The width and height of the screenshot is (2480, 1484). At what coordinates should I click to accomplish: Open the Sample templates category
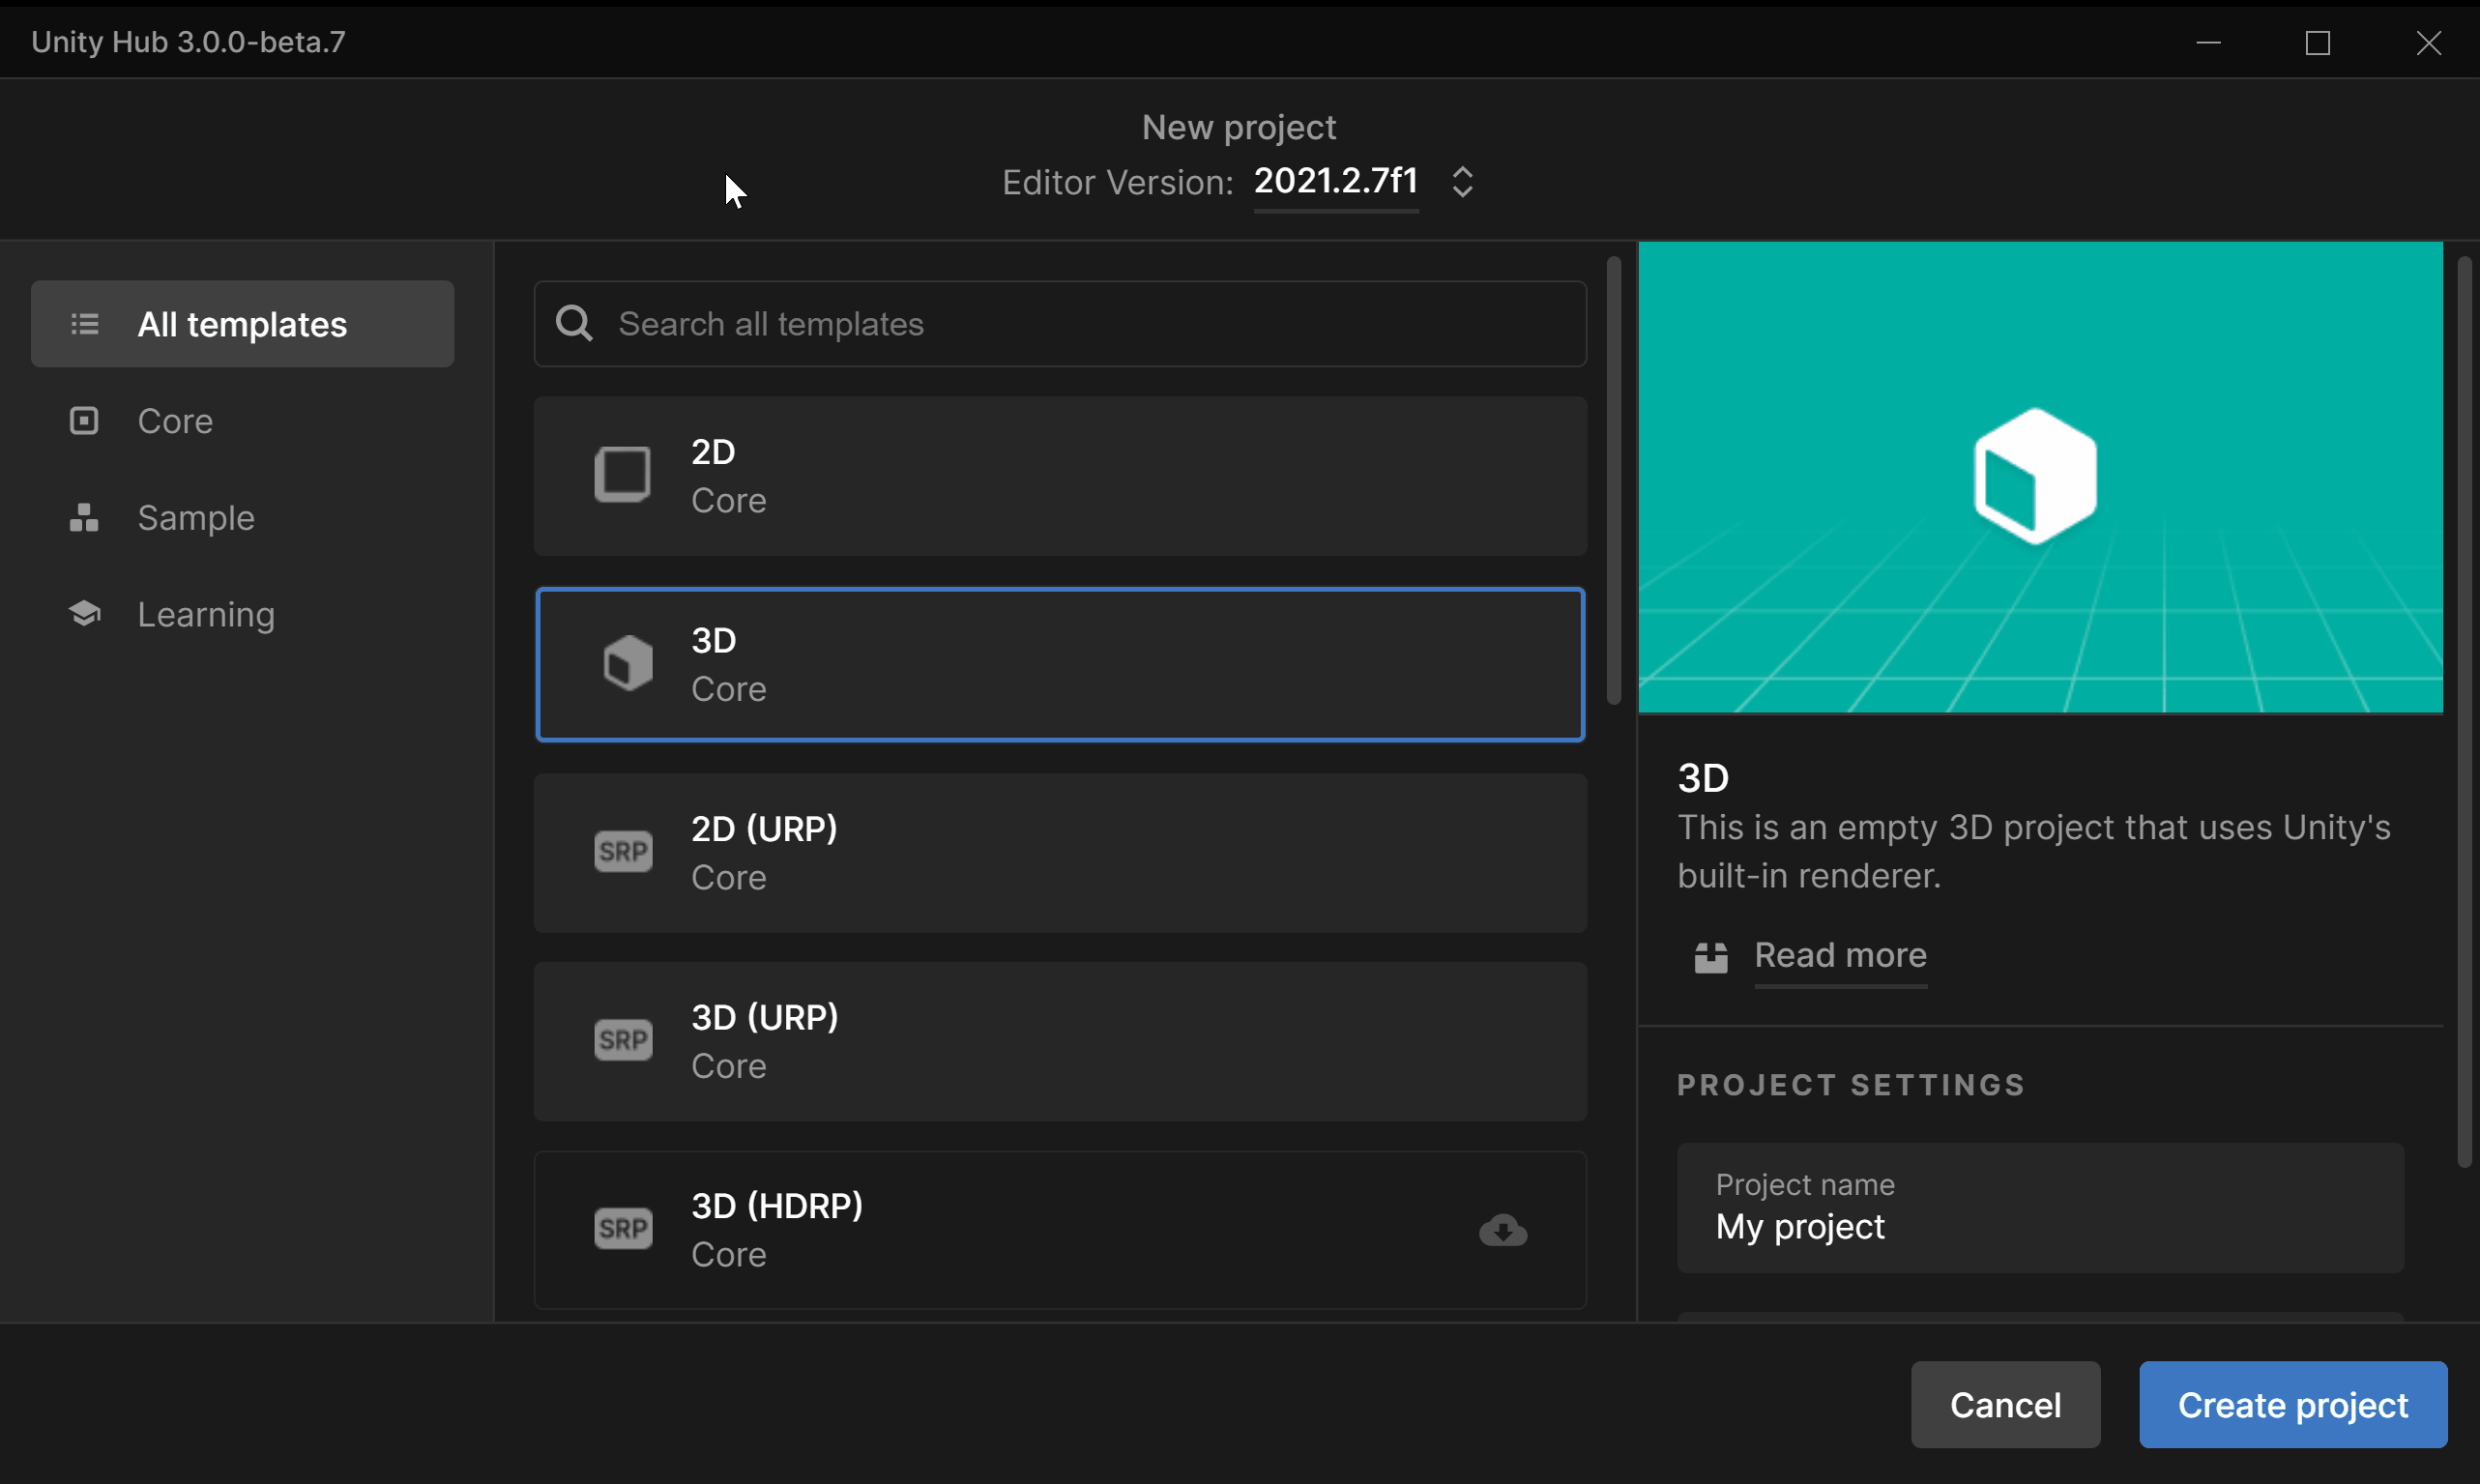195,518
